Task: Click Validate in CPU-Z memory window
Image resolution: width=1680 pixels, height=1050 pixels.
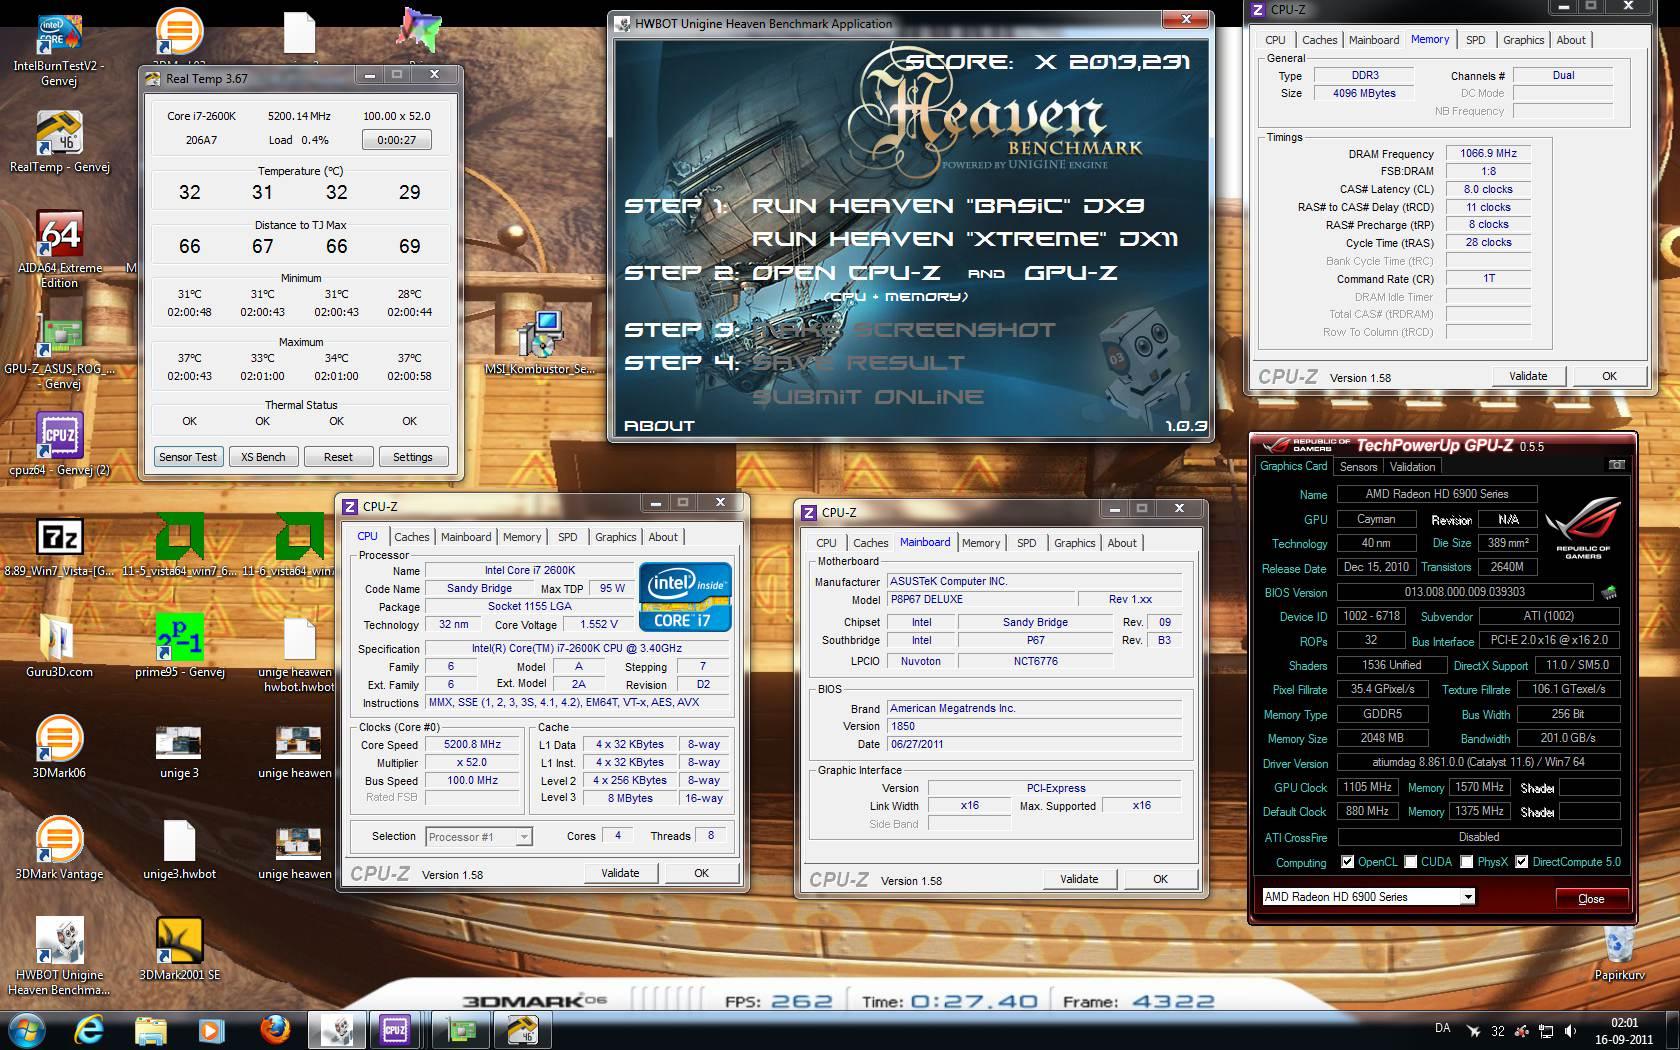Action: tap(1528, 376)
